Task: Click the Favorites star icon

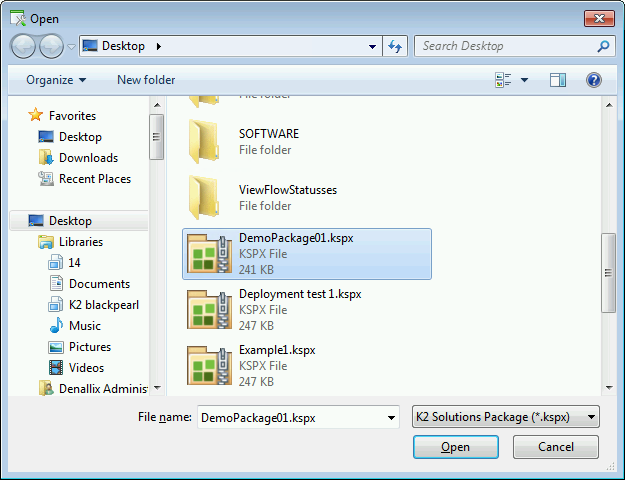Action: tap(35, 115)
